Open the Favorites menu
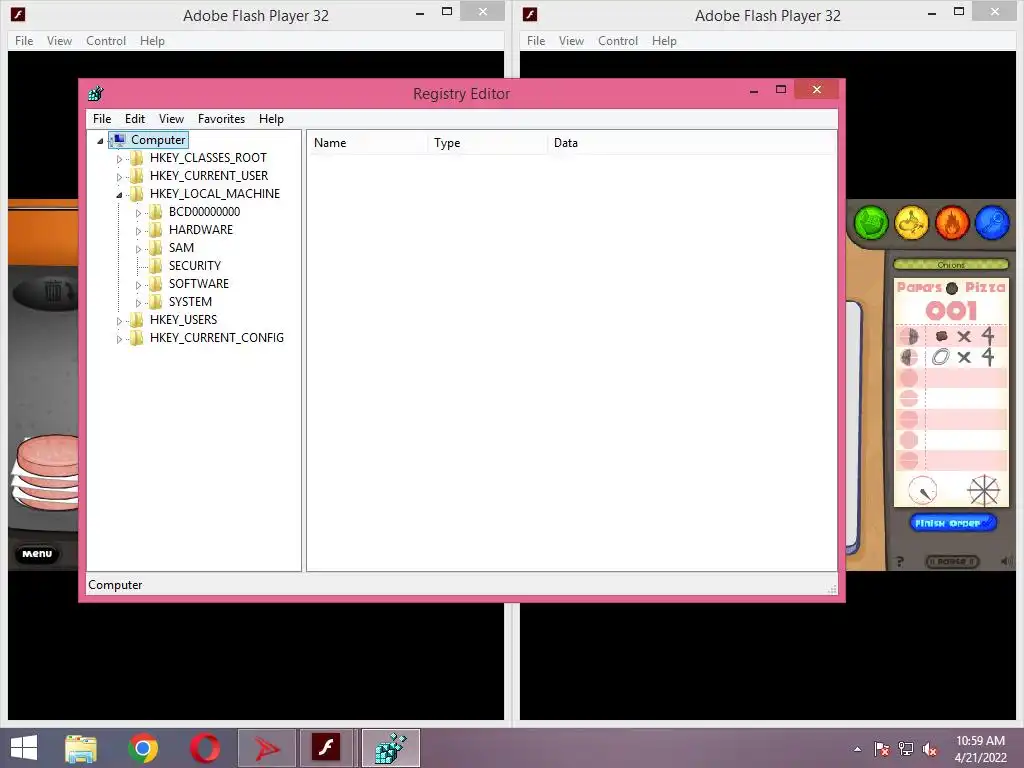The height and width of the screenshot is (768, 1024). (x=221, y=119)
